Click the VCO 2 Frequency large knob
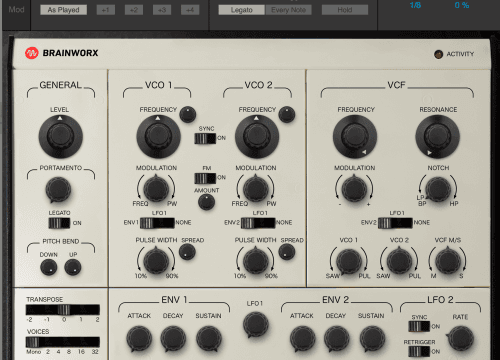The width and height of the screenshot is (500, 360). point(257,136)
